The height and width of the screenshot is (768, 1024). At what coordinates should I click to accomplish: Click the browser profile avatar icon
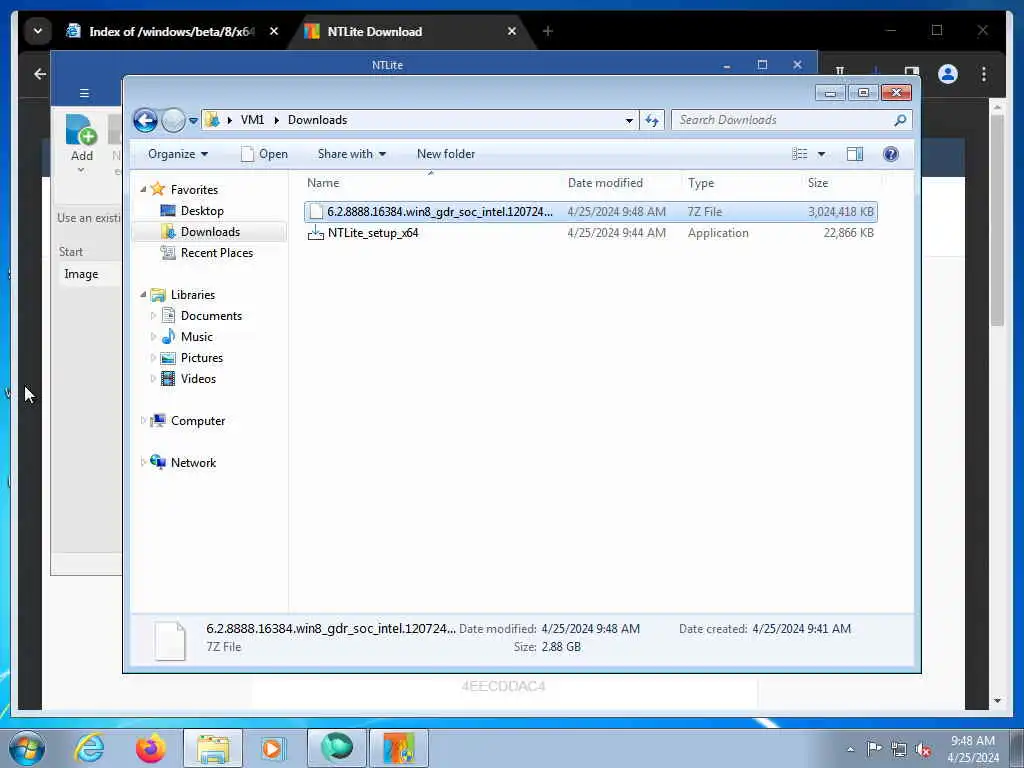coord(948,74)
